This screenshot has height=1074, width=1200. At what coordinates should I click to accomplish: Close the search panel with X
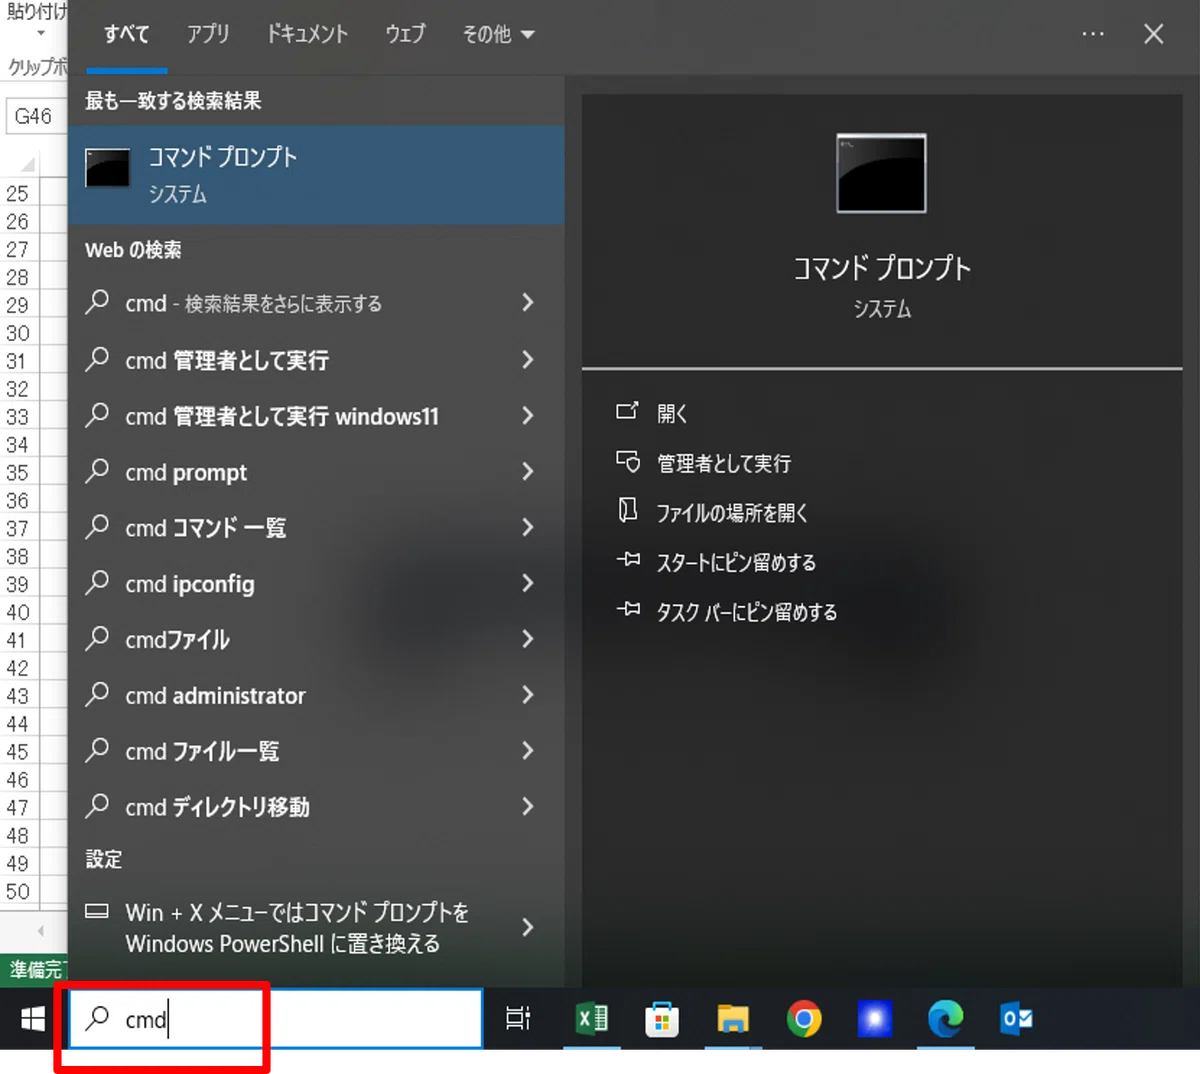point(1153,34)
